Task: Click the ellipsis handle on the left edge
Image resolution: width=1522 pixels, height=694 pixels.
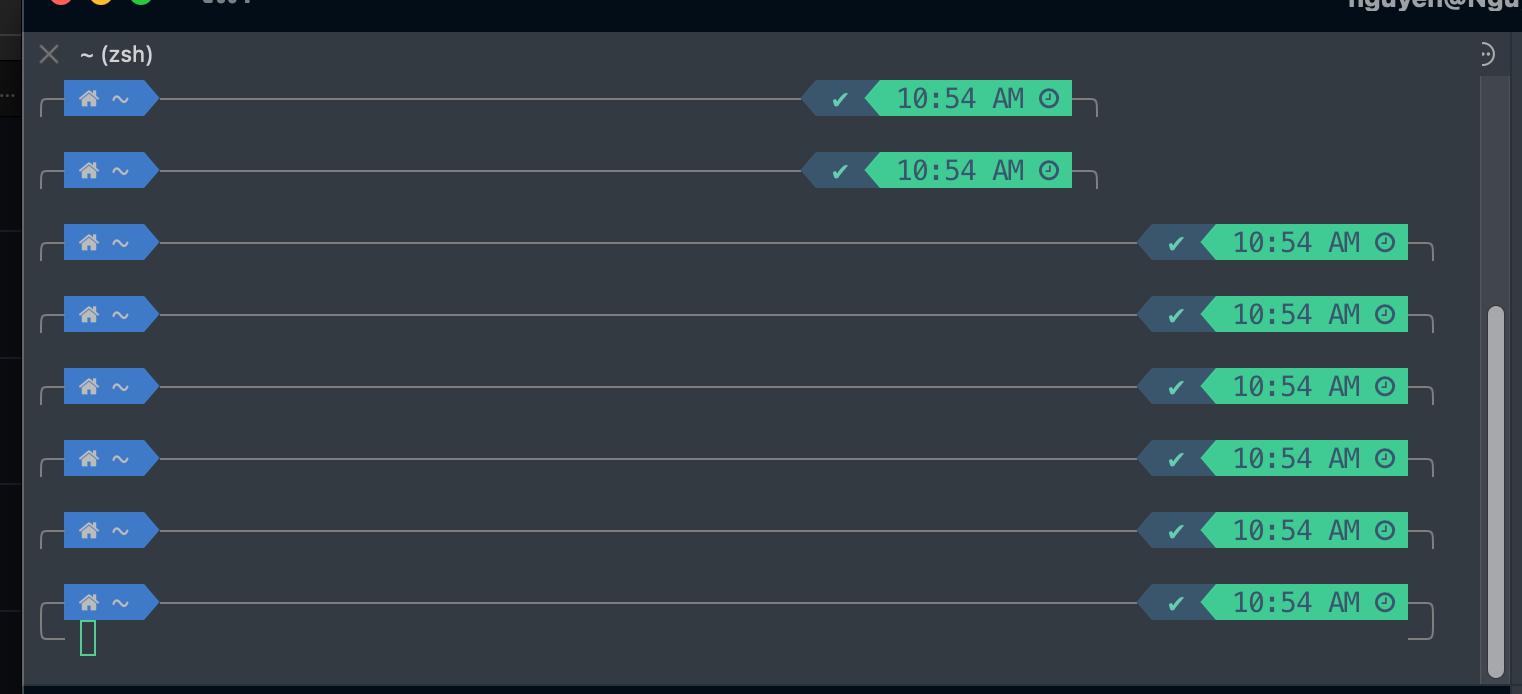Action: [6, 93]
